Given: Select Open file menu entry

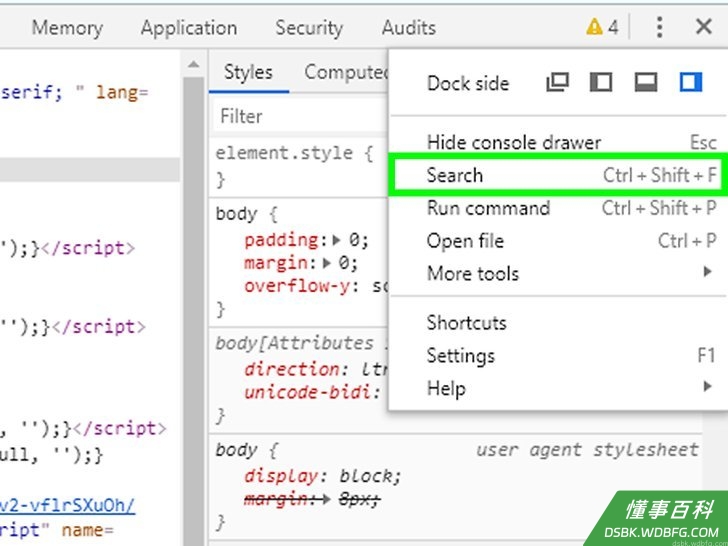Looking at the screenshot, I should [x=557, y=240].
